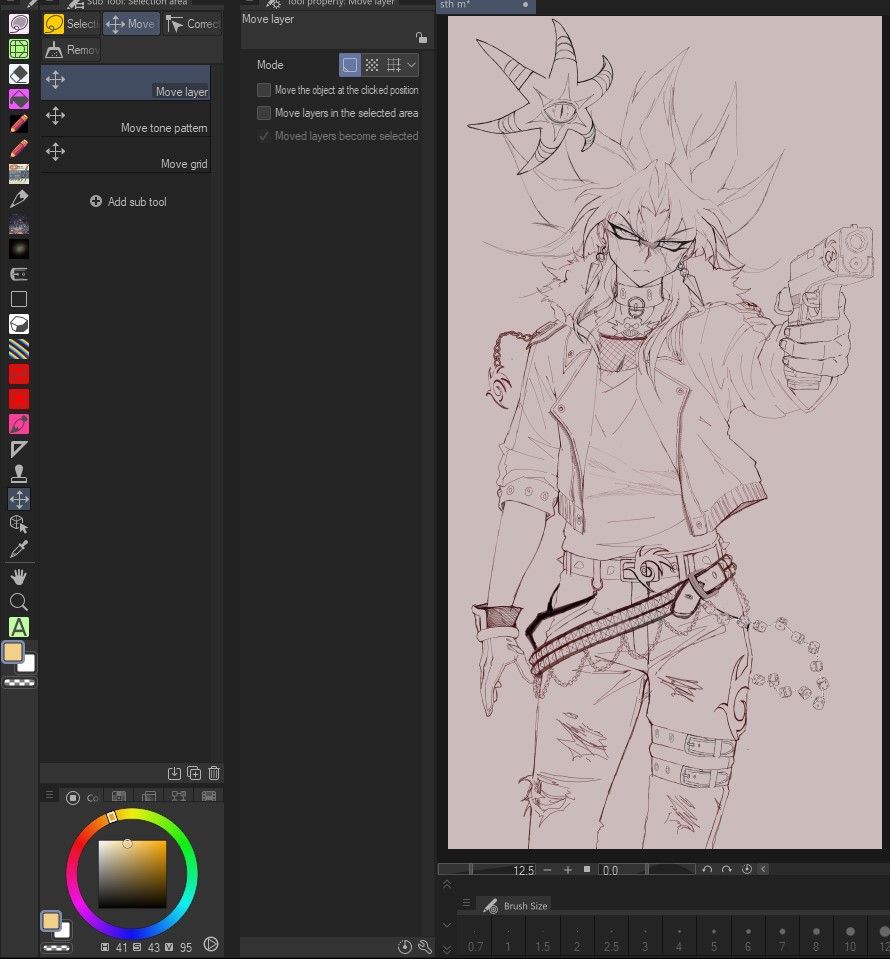
Task: Select the Operation cube-and-cursor tool
Action: tap(19, 524)
